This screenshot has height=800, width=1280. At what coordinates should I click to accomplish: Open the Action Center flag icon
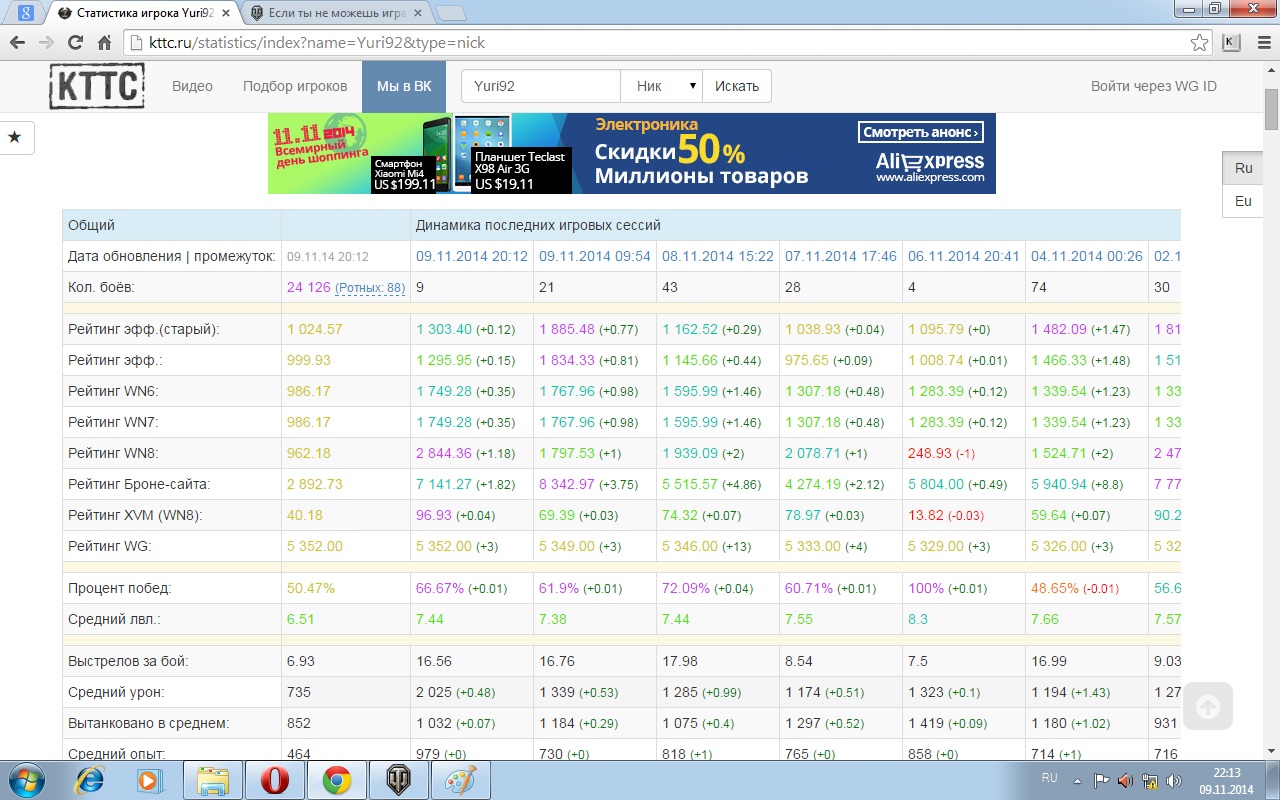point(1101,781)
